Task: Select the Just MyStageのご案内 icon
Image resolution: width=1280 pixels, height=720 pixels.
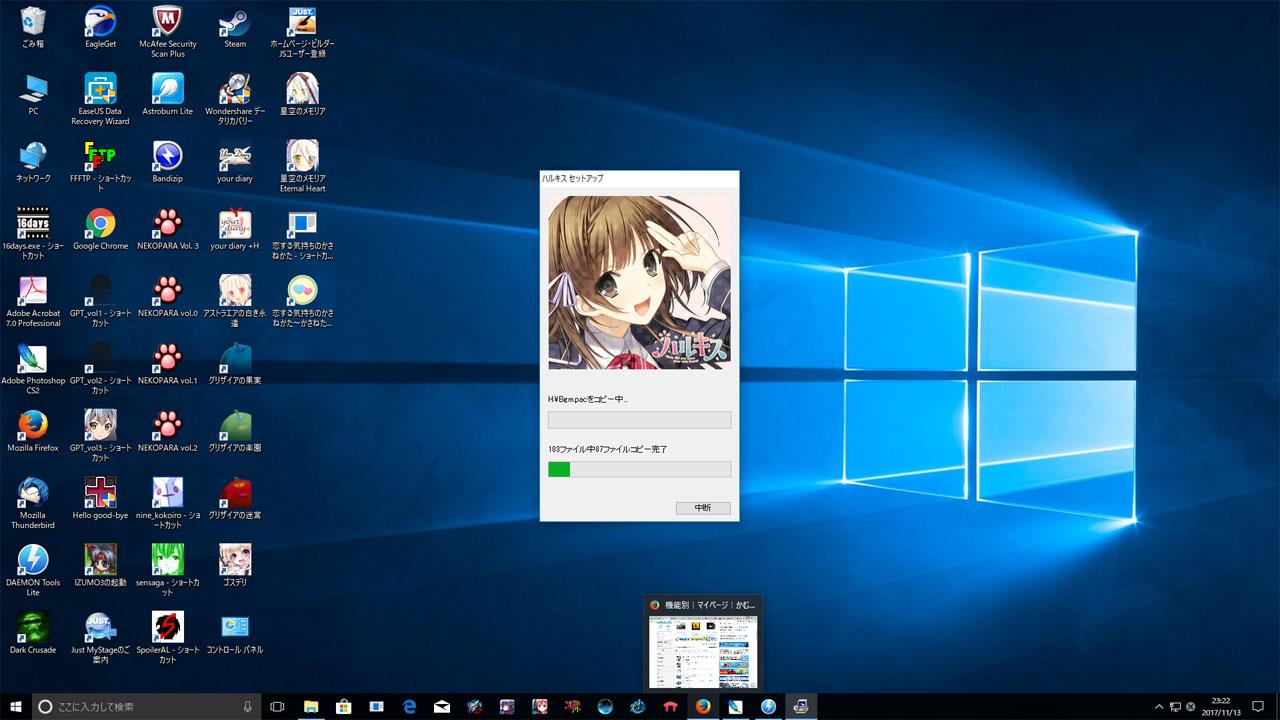Action: coord(100,636)
